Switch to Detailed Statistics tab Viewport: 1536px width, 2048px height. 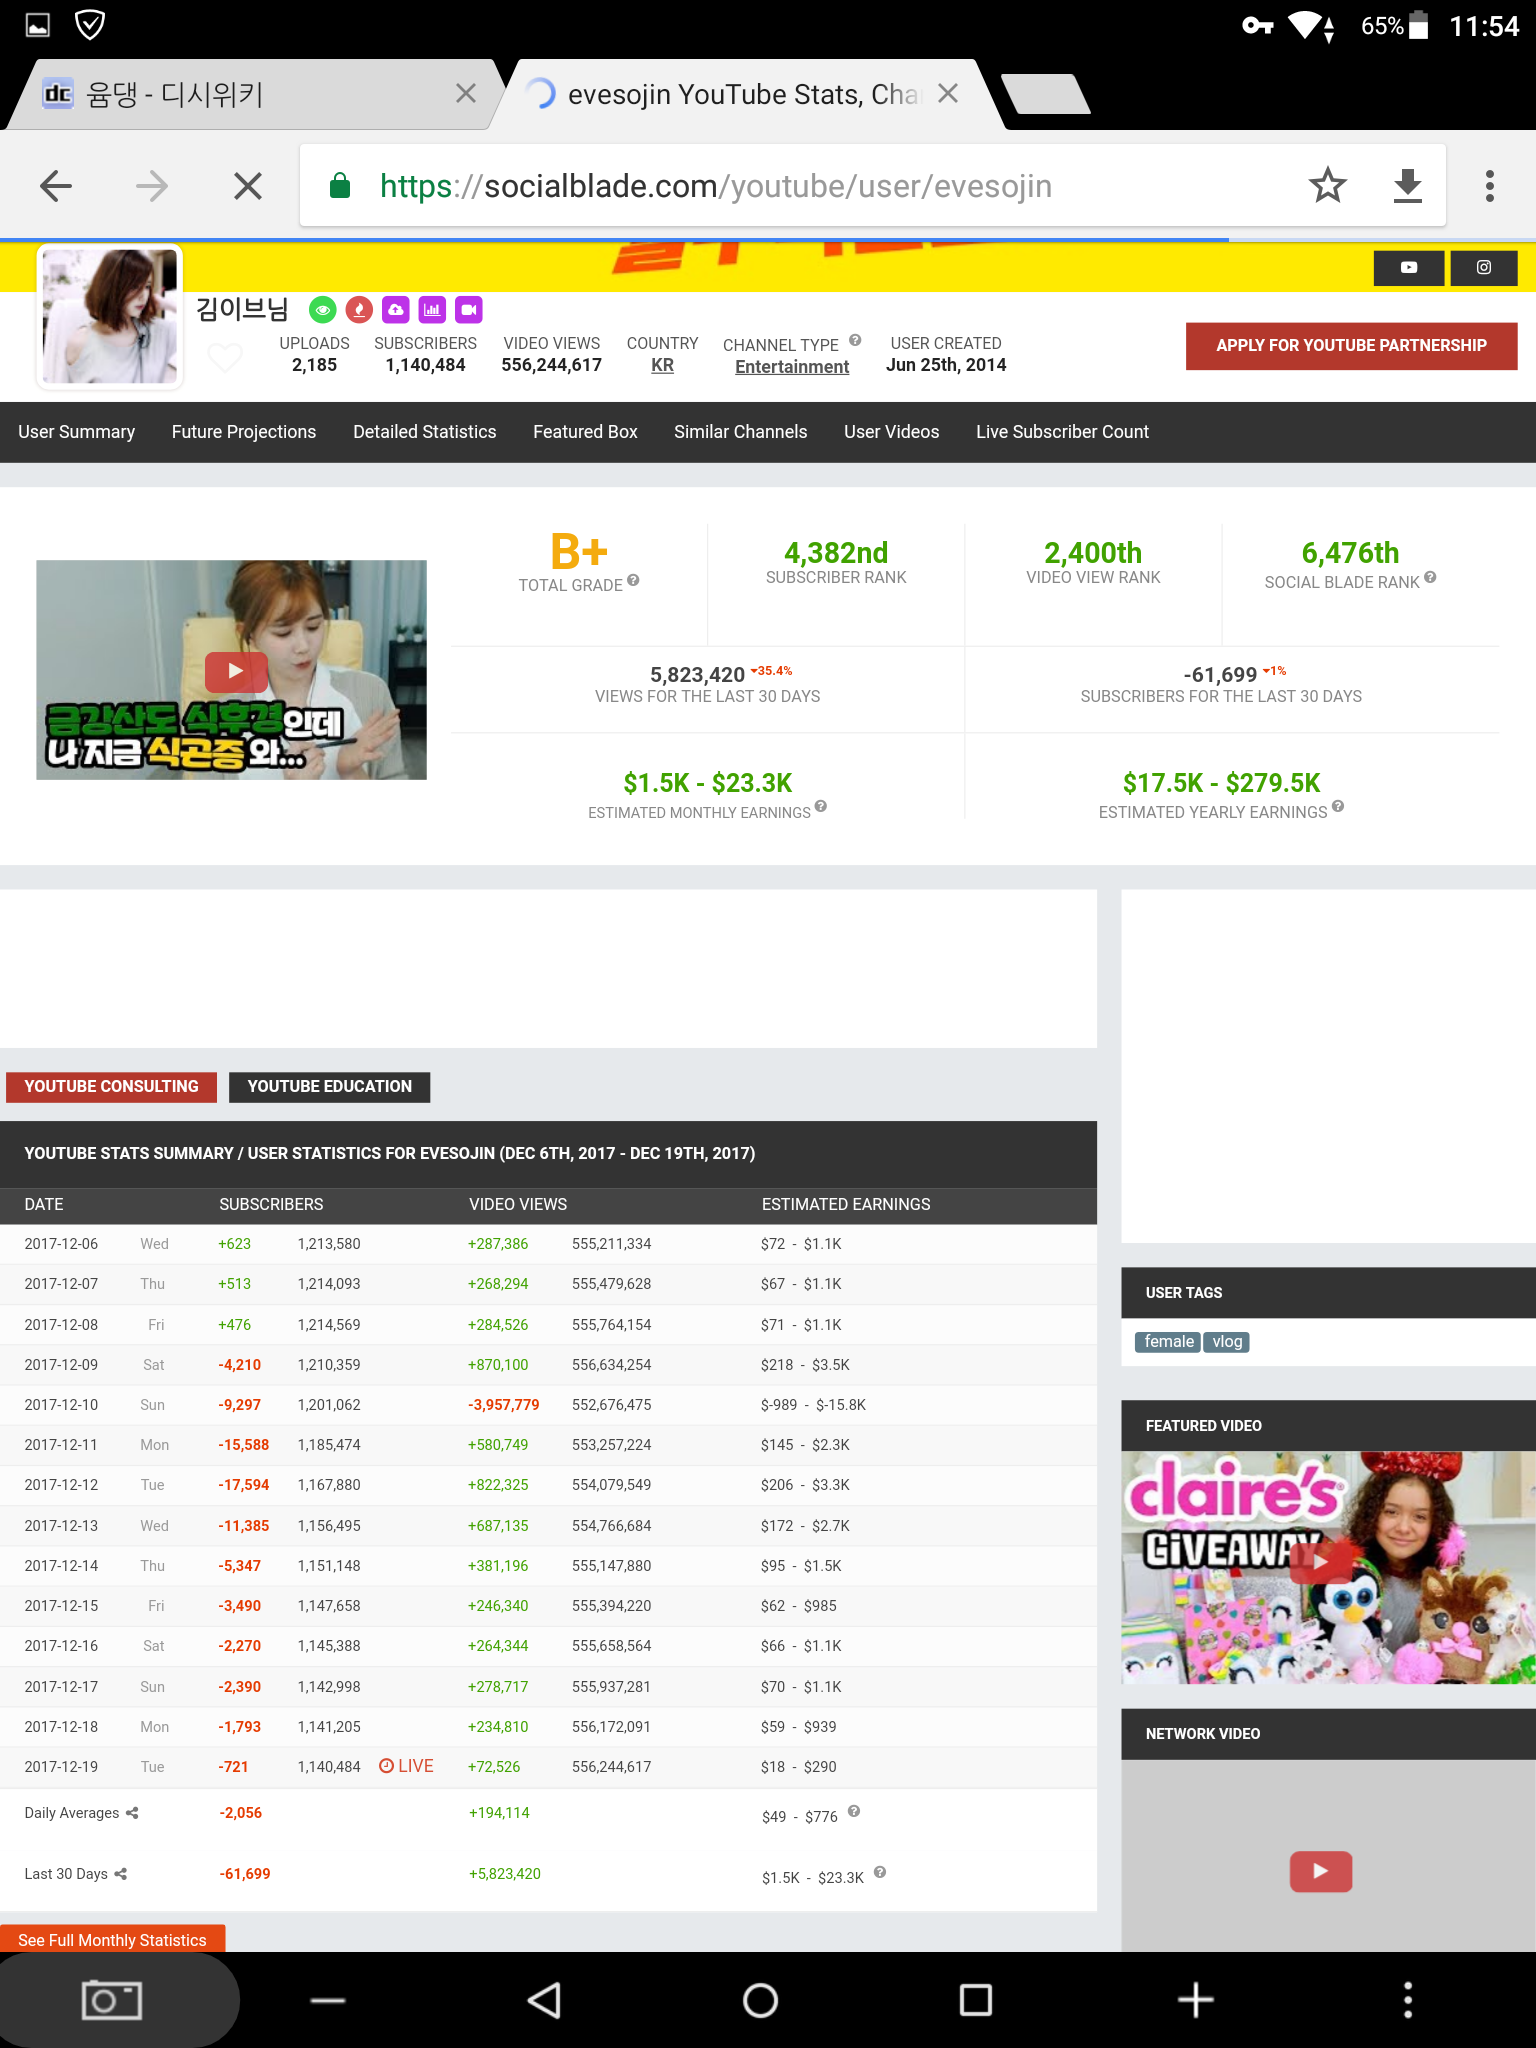(424, 432)
